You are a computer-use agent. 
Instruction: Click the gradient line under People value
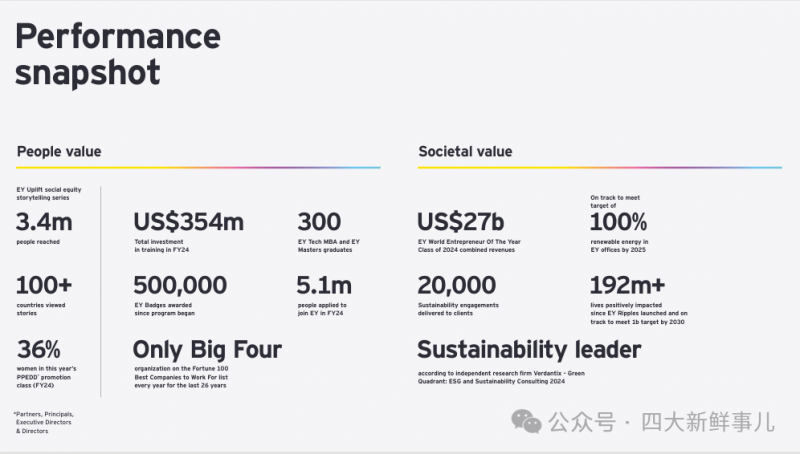click(x=198, y=167)
